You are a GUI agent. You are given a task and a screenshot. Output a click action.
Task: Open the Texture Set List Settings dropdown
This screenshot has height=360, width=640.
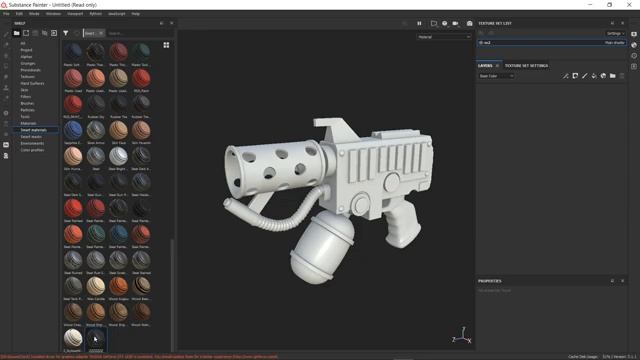616,33
